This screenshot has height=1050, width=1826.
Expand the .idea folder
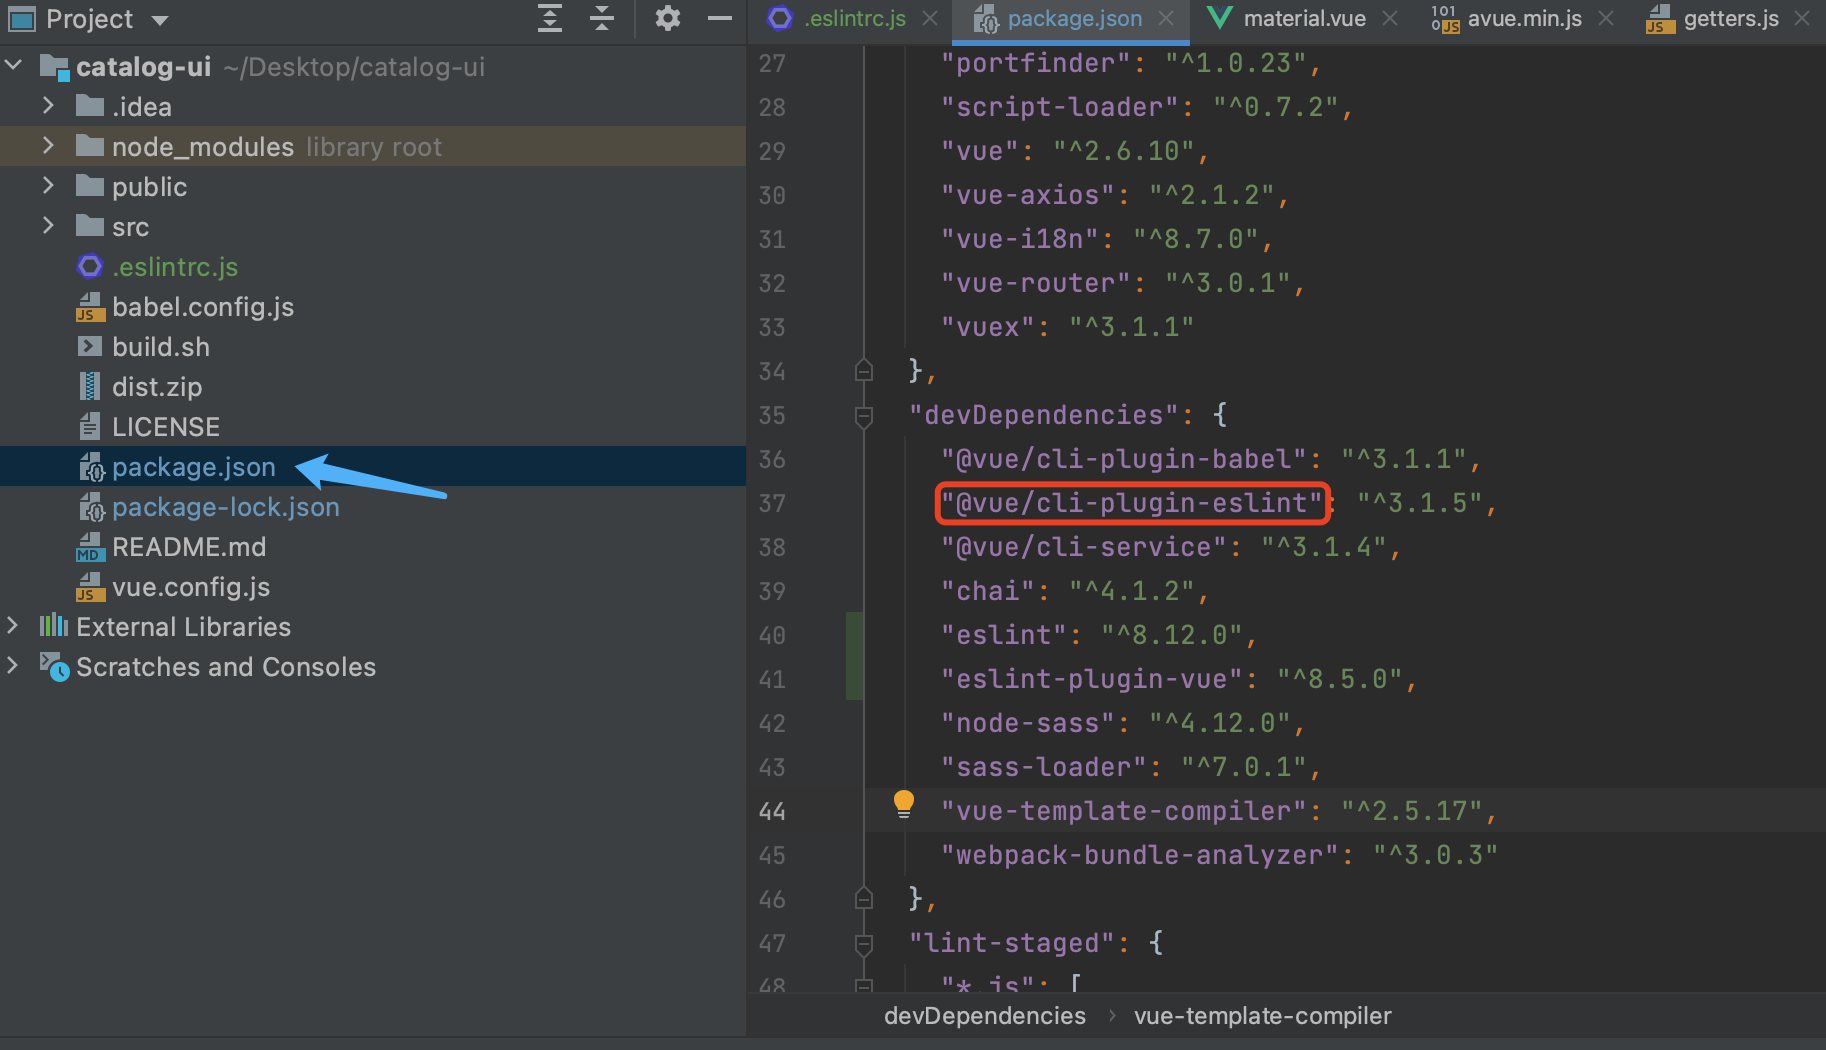(x=48, y=106)
